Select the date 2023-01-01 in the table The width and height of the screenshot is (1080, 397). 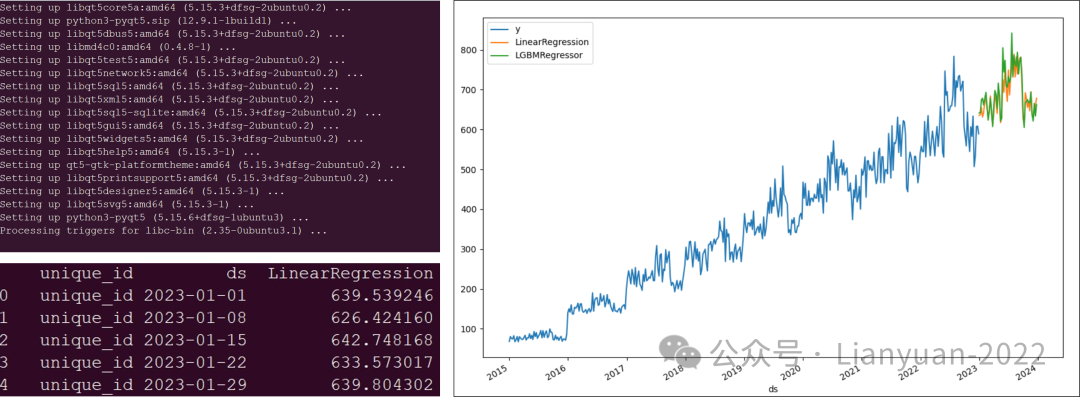click(195, 296)
